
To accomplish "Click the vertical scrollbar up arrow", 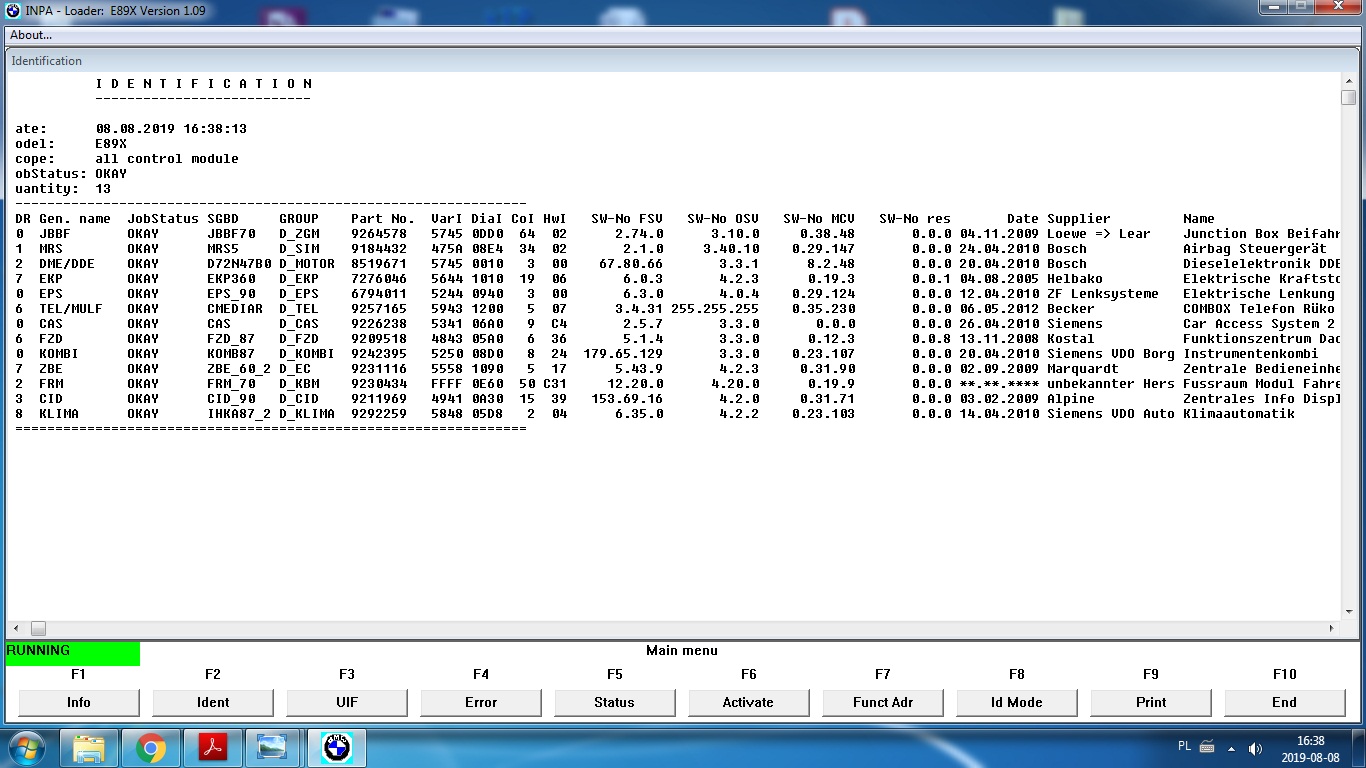I will pos(1348,79).
